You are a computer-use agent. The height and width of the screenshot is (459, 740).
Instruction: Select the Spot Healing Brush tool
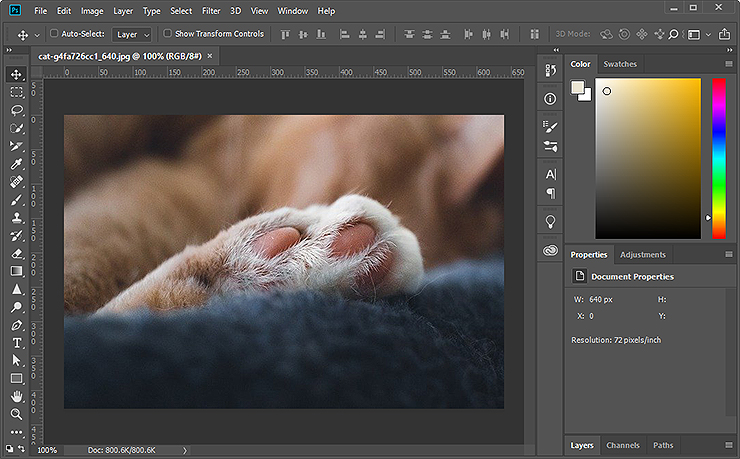point(17,182)
